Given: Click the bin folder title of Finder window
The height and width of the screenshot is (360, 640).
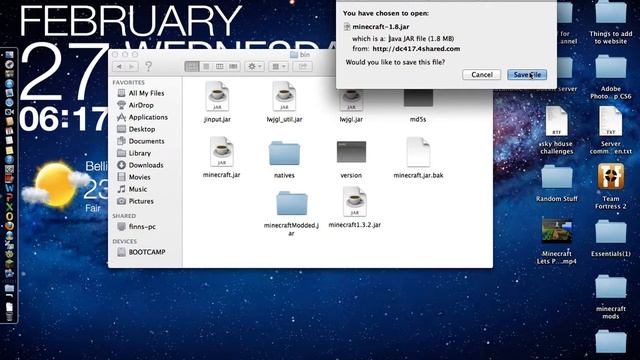Looking at the screenshot, I should [x=300, y=54].
